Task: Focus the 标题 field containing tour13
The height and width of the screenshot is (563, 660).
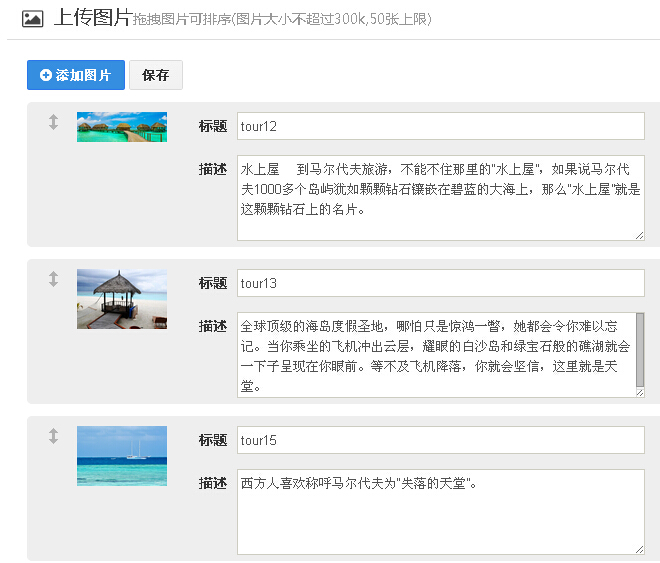Action: (x=440, y=283)
